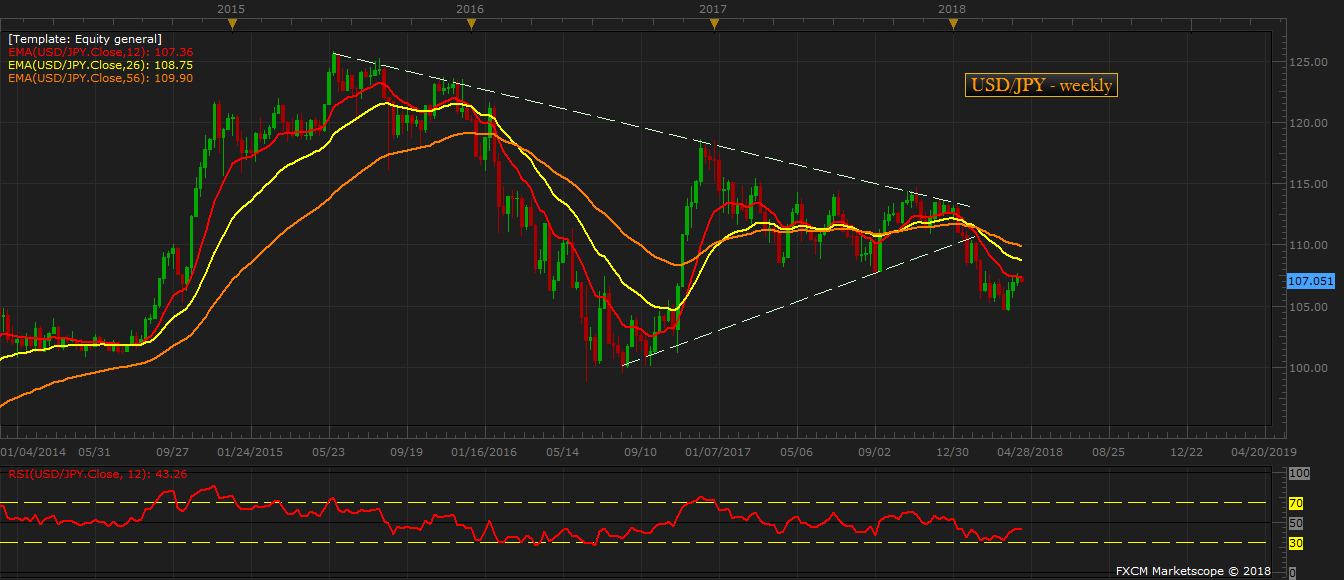Click the RSI level label 50

tap(1294, 523)
